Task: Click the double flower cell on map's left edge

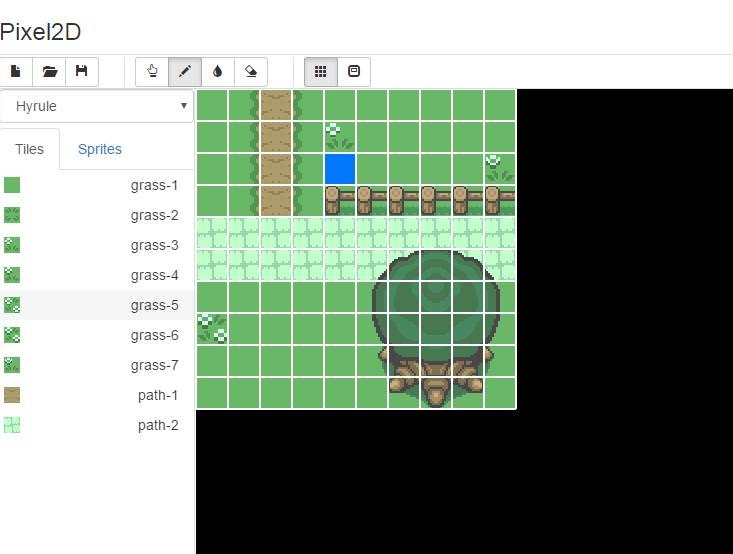Action: coord(212,329)
